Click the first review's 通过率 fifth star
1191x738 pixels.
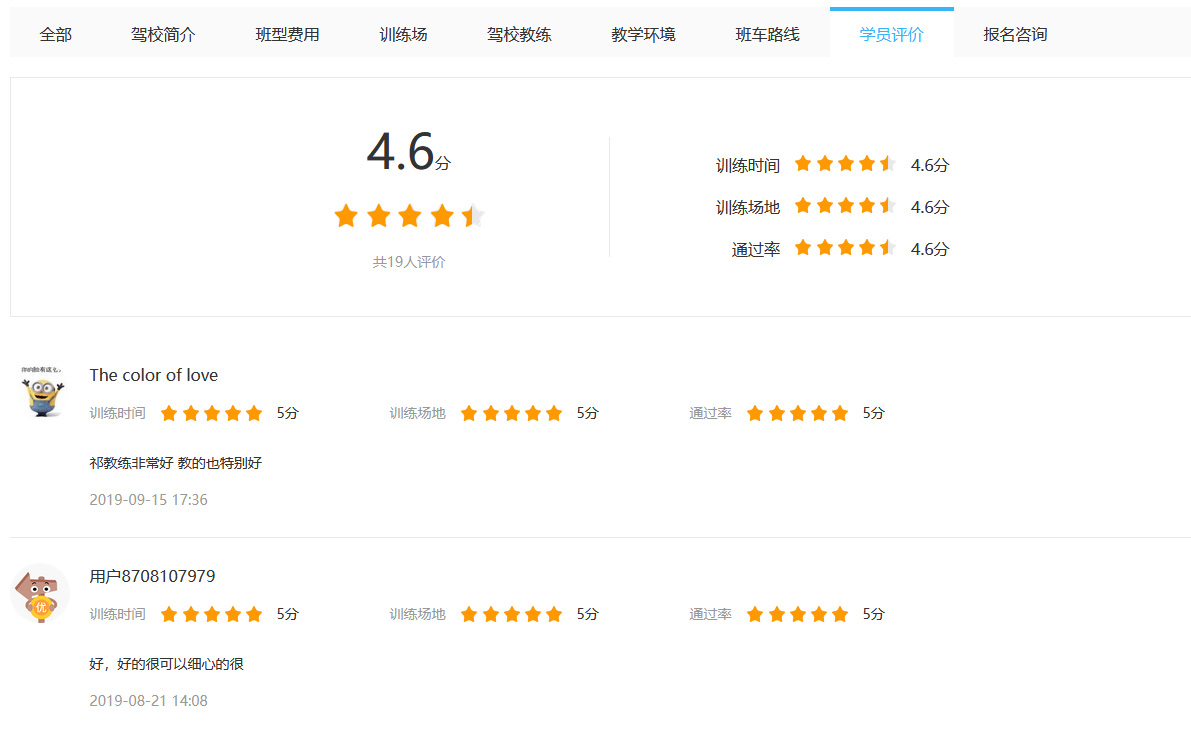[x=839, y=413]
